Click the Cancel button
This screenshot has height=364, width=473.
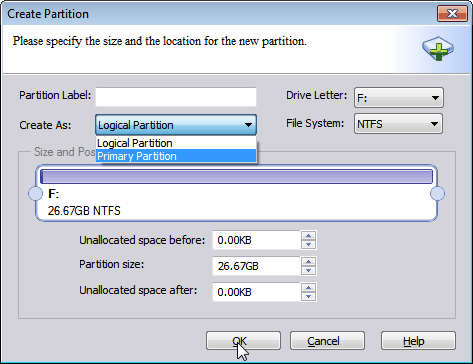pos(327,341)
